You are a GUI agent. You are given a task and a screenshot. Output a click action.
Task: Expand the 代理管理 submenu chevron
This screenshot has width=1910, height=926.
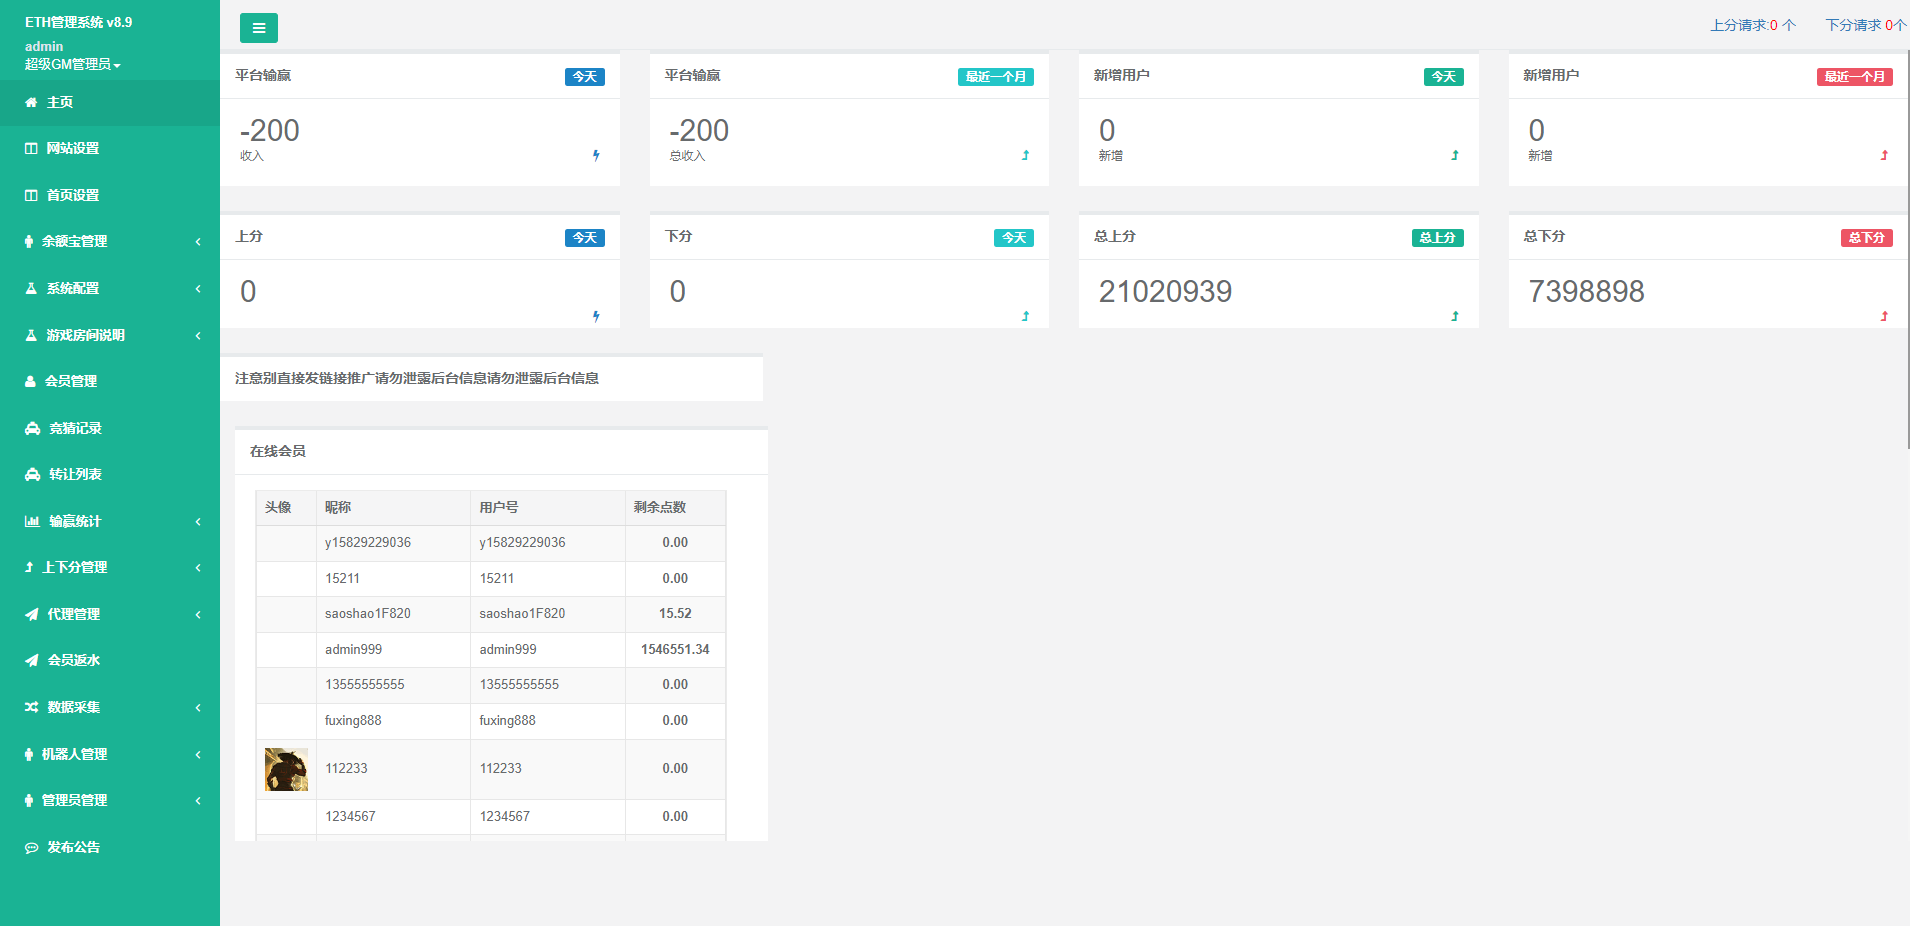coord(198,614)
